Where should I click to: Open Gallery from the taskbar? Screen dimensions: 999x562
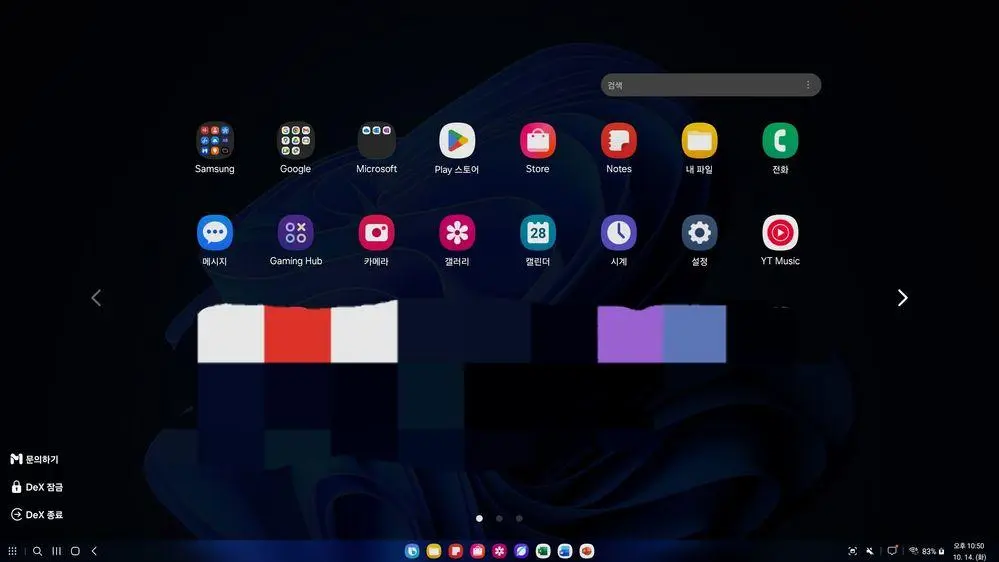(x=500, y=551)
